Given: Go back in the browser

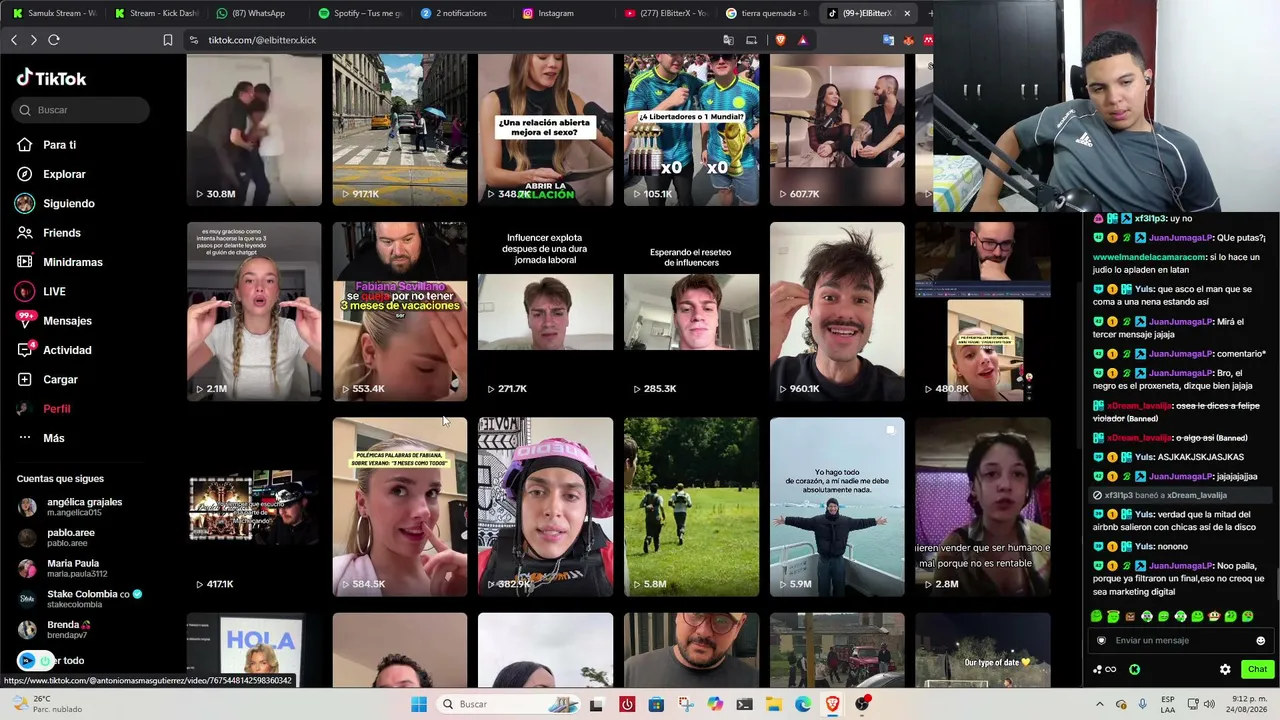Looking at the screenshot, I should [x=14, y=40].
